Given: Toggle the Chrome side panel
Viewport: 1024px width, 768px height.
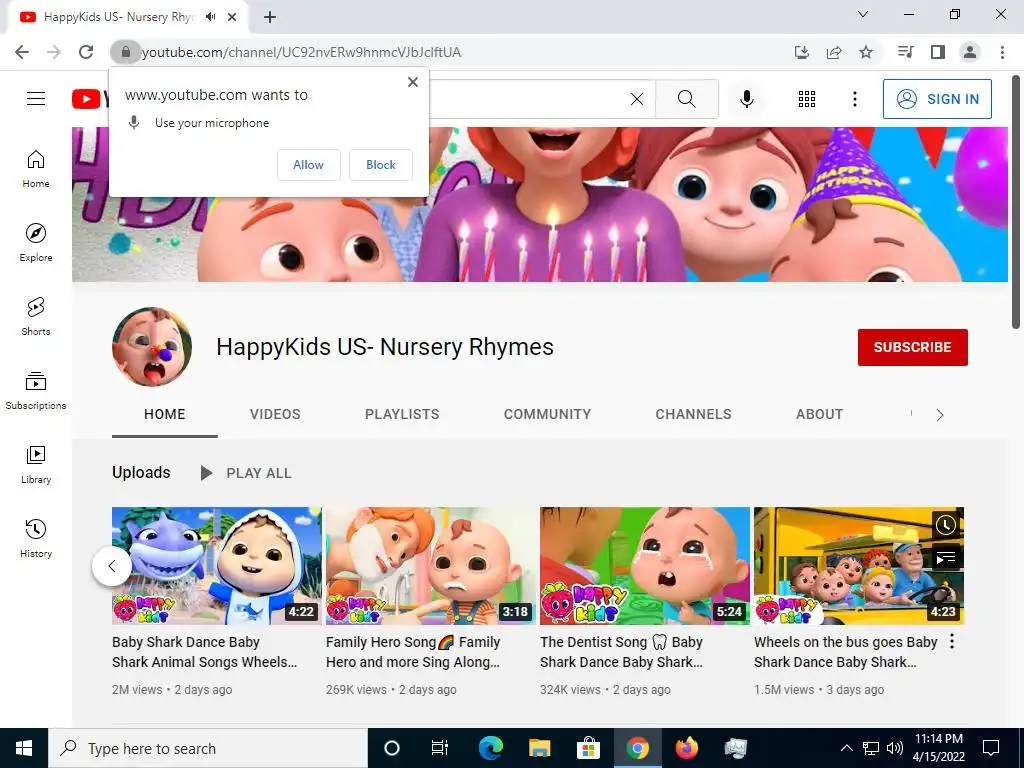Looking at the screenshot, I should (938, 52).
